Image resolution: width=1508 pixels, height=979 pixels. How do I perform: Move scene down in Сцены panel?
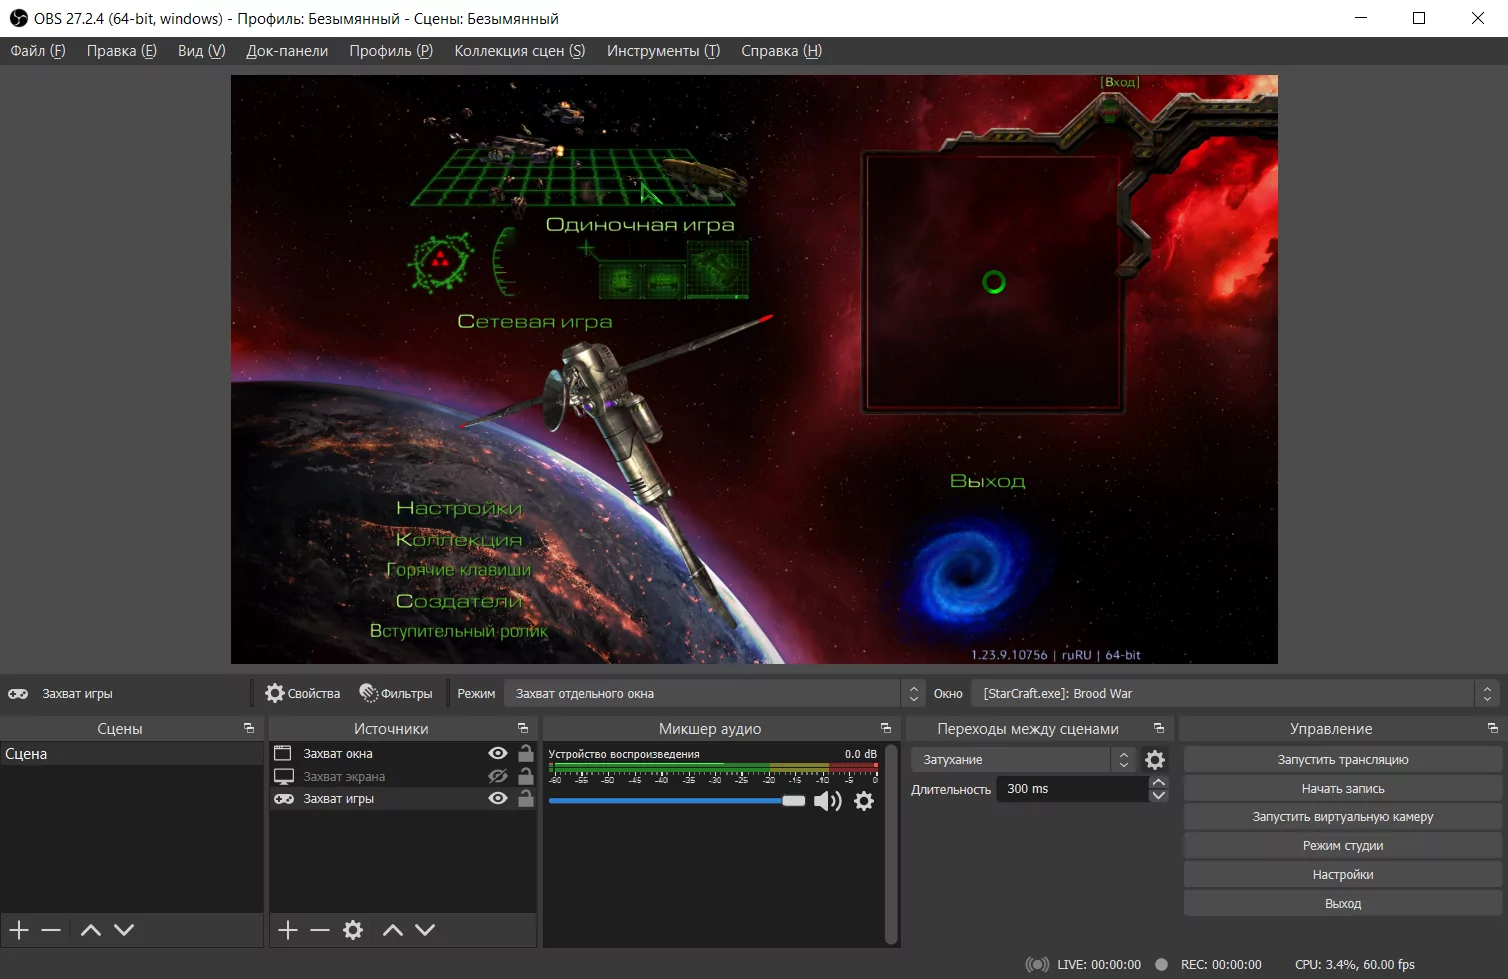[x=124, y=930]
